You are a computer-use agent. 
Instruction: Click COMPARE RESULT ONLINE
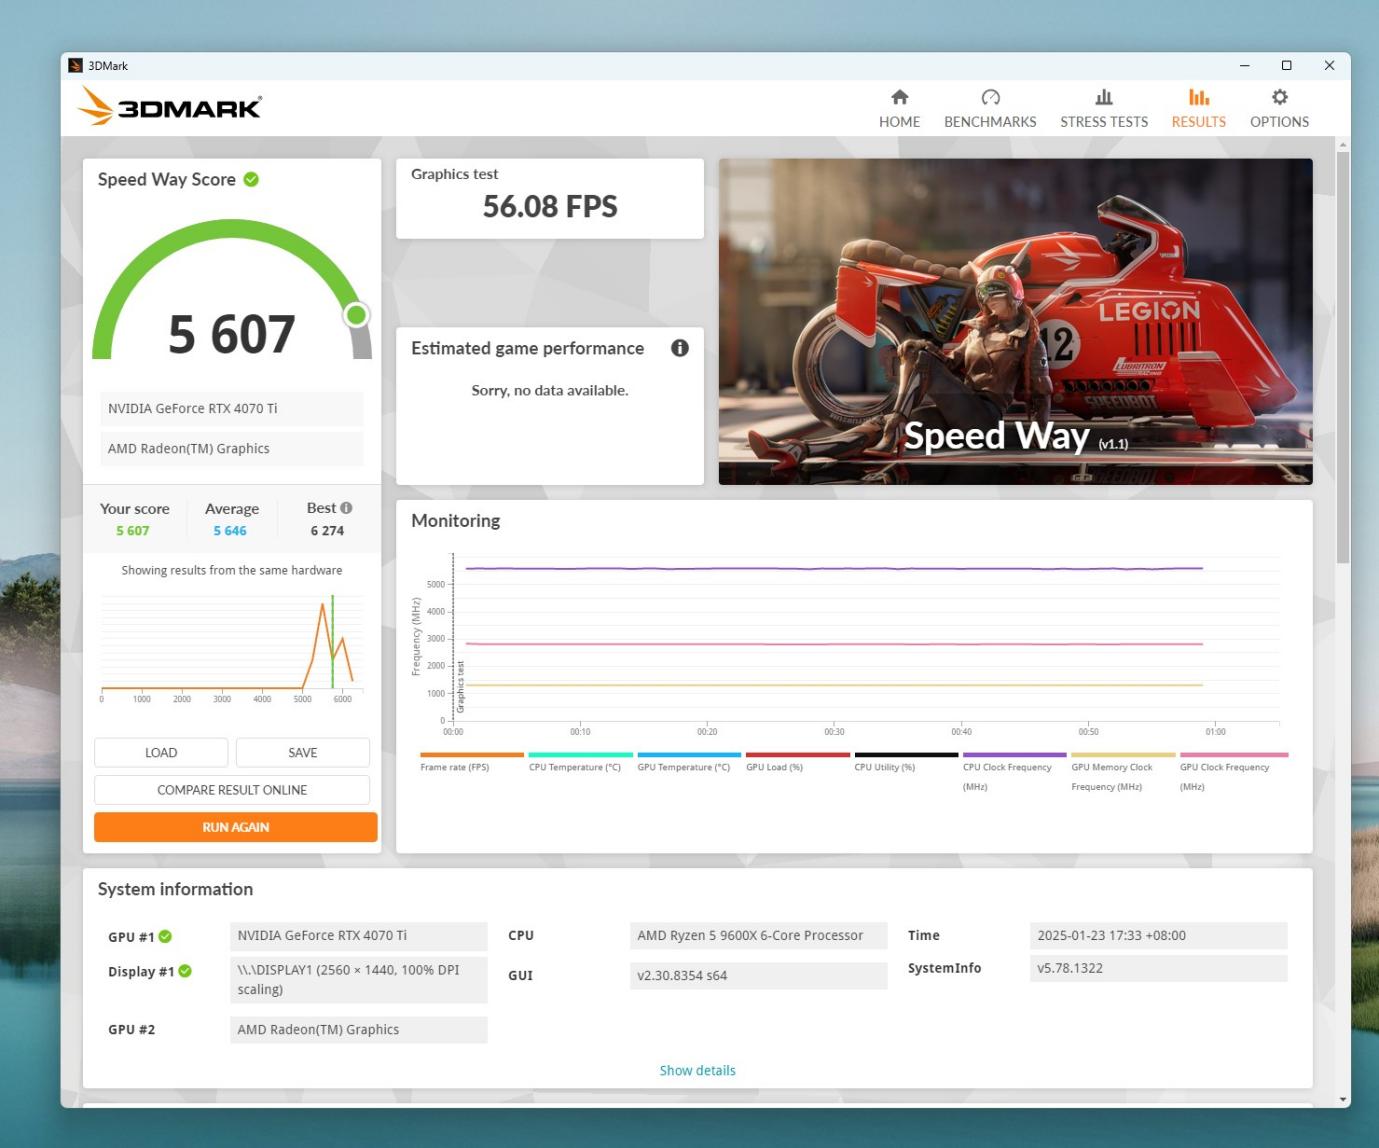click(x=232, y=790)
